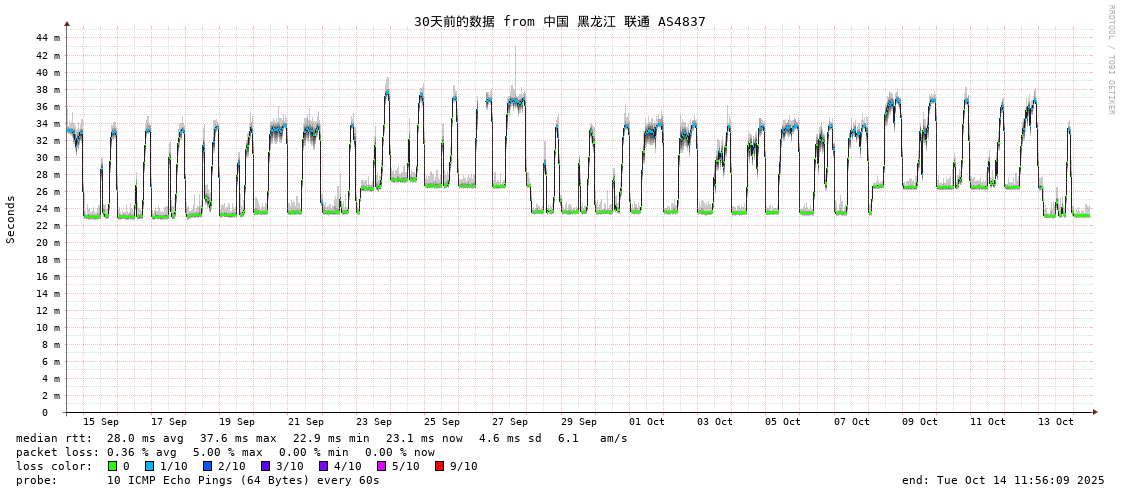This screenshot has width=1121, height=494.
Task: Click the purple 3/10 loss swatch
Action: pyautogui.click(x=266, y=466)
